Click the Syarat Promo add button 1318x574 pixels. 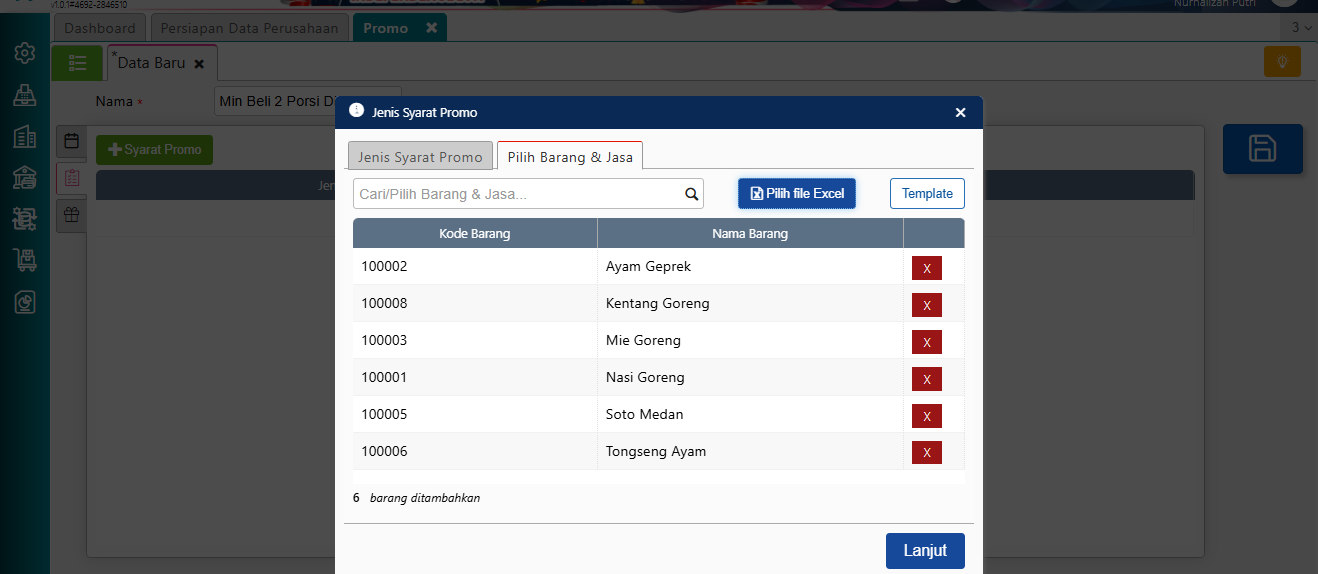[154, 150]
